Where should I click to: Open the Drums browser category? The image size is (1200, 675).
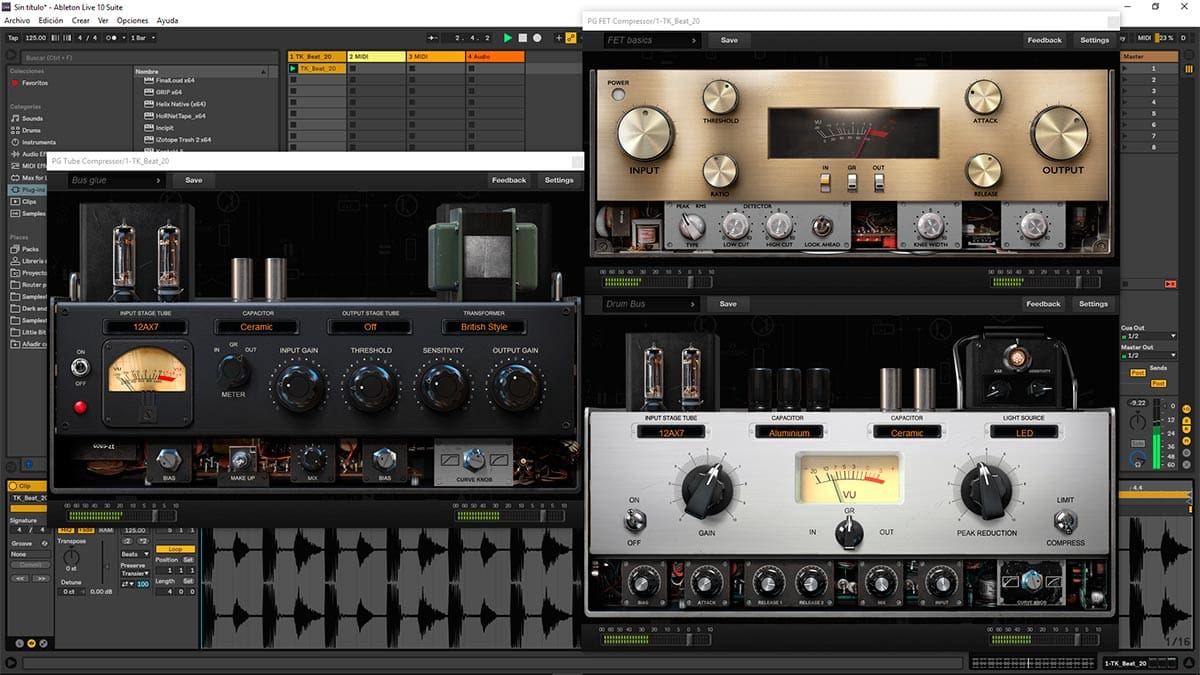[x=32, y=130]
